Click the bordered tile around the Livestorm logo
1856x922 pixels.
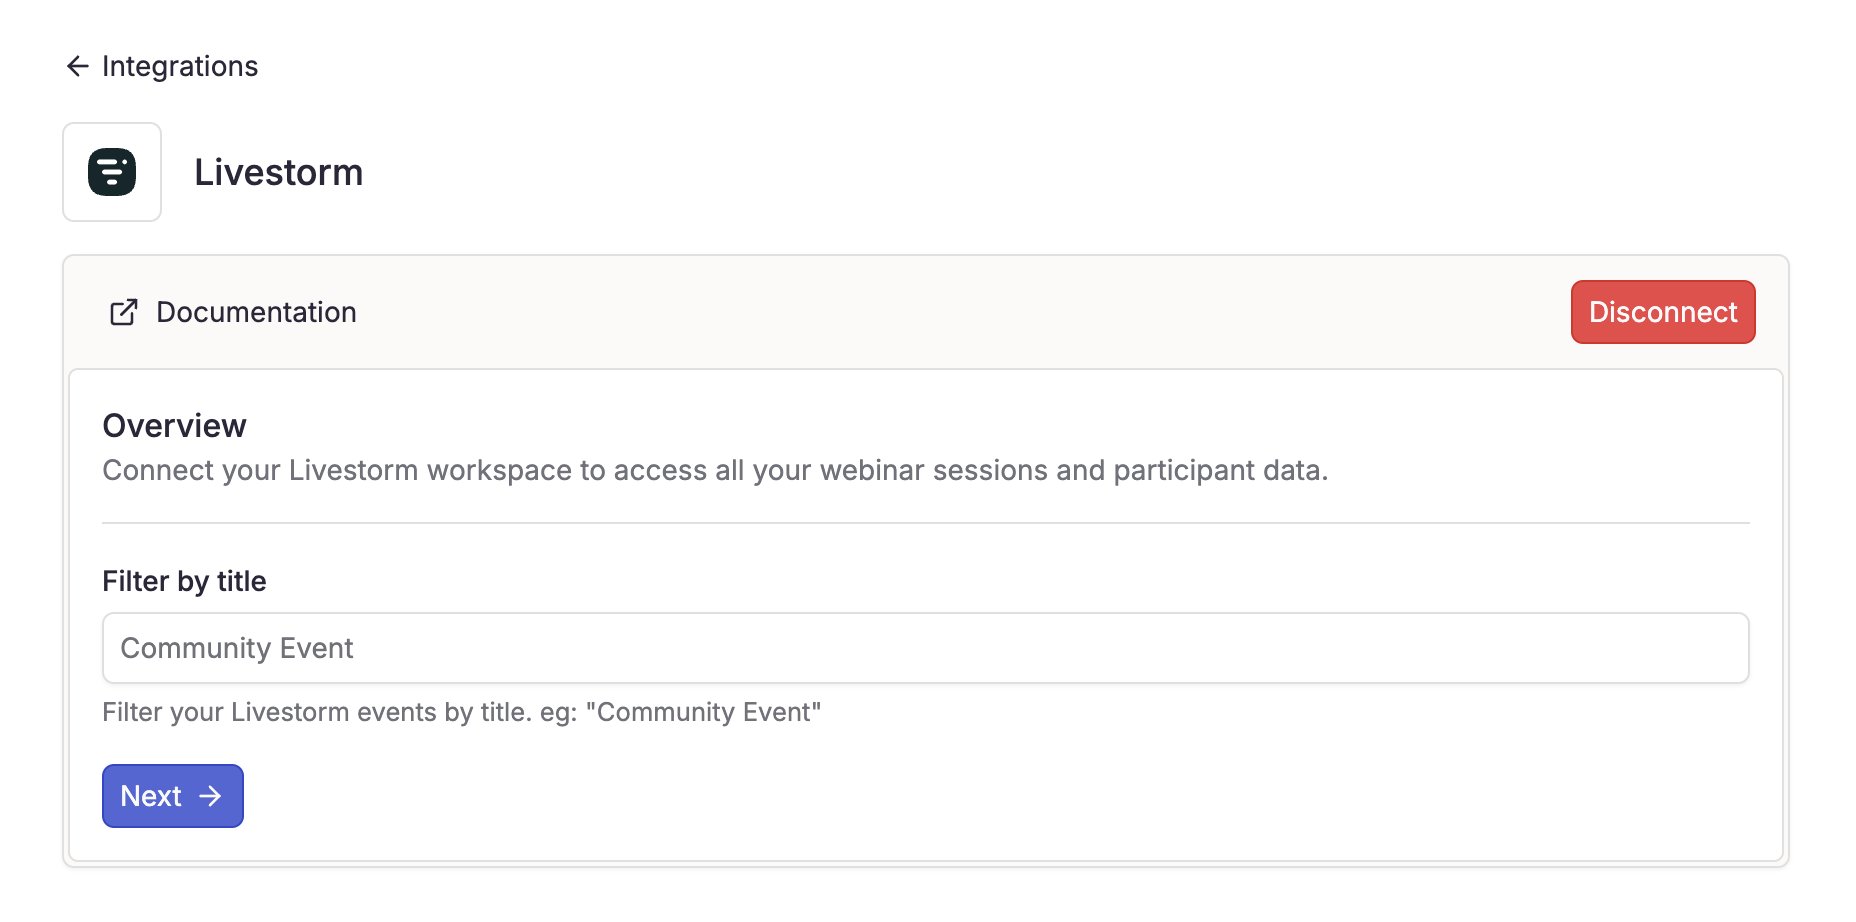[112, 172]
